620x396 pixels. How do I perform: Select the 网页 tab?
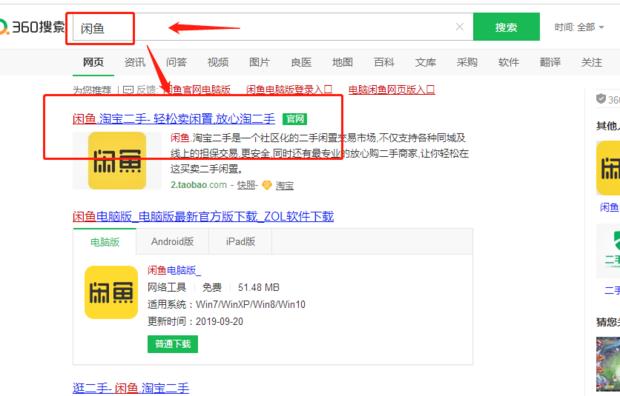93,62
